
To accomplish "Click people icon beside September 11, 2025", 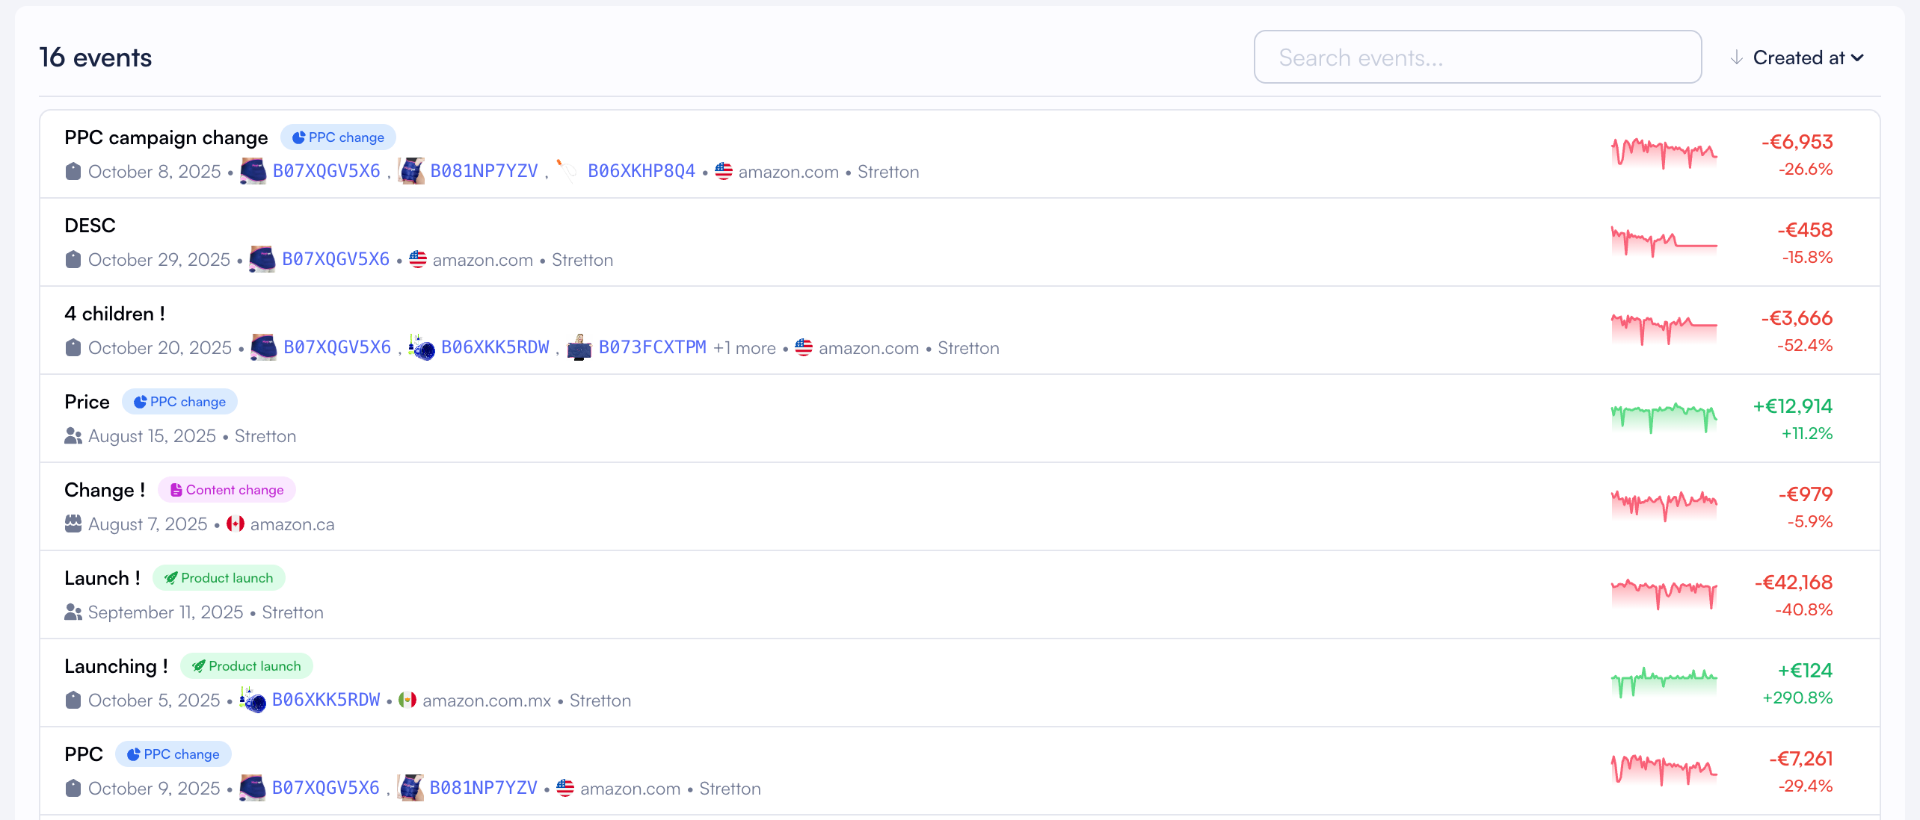I will 73,612.
